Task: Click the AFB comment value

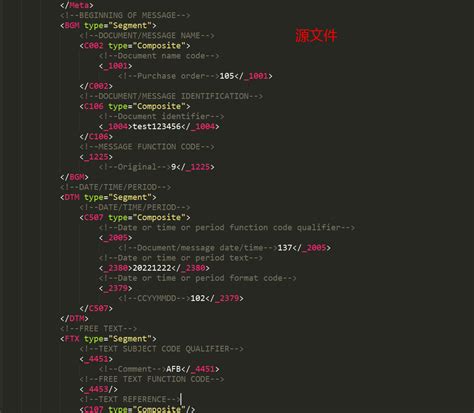Action: [173, 369]
